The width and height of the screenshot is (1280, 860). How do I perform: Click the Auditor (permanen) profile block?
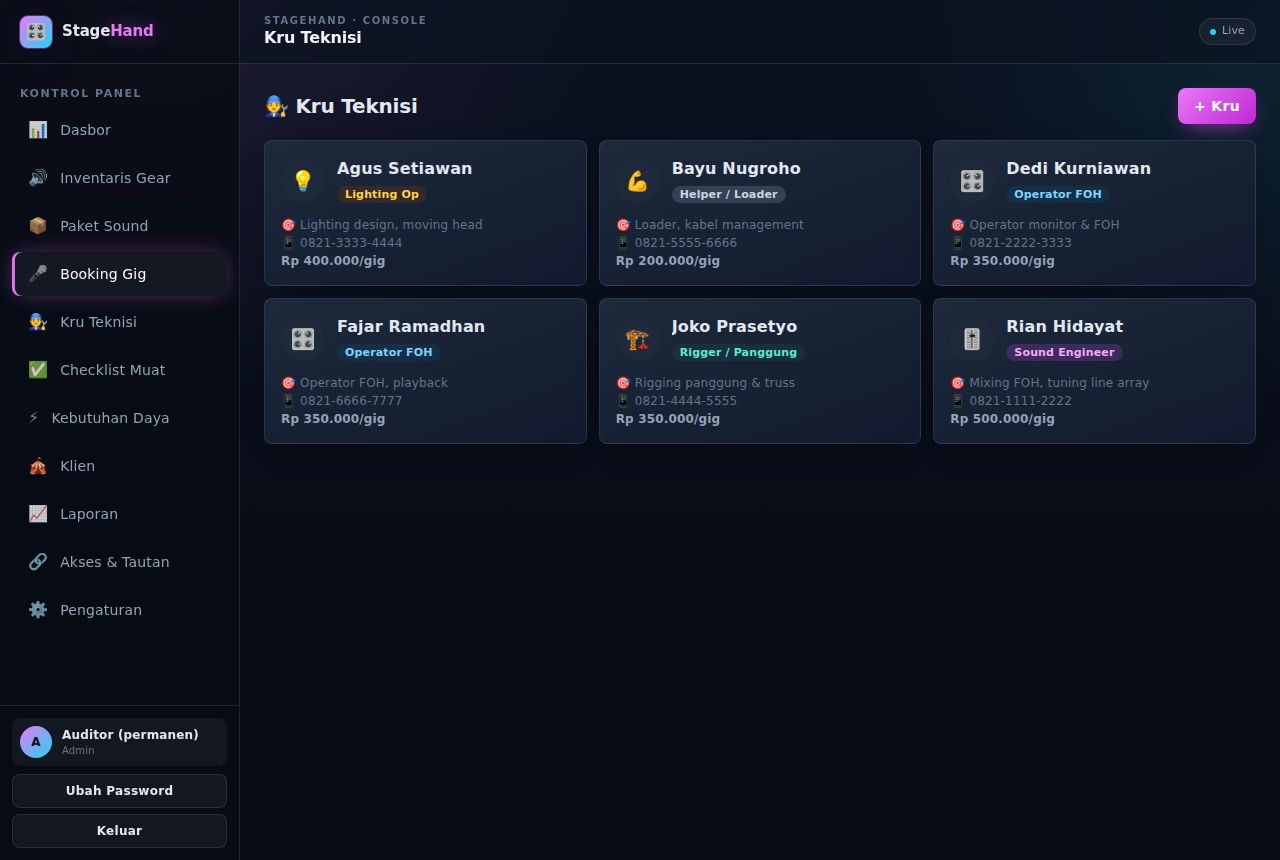(119, 742)
